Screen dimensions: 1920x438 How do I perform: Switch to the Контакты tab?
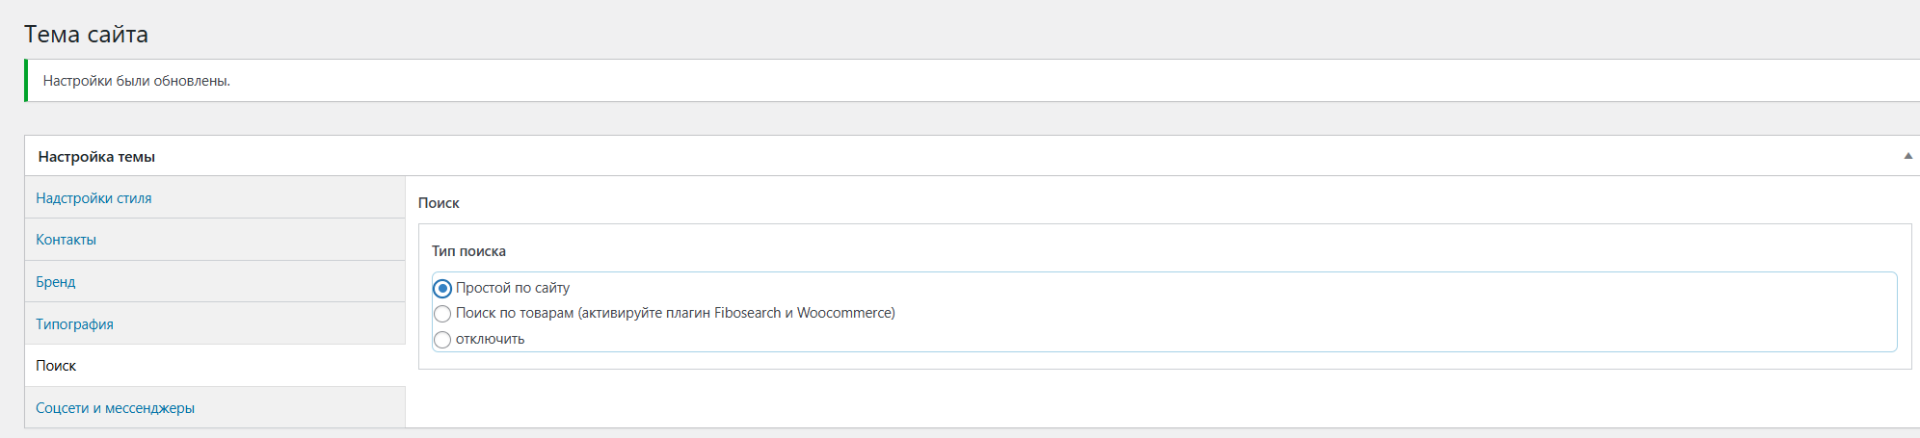click(x=66, y=240)
